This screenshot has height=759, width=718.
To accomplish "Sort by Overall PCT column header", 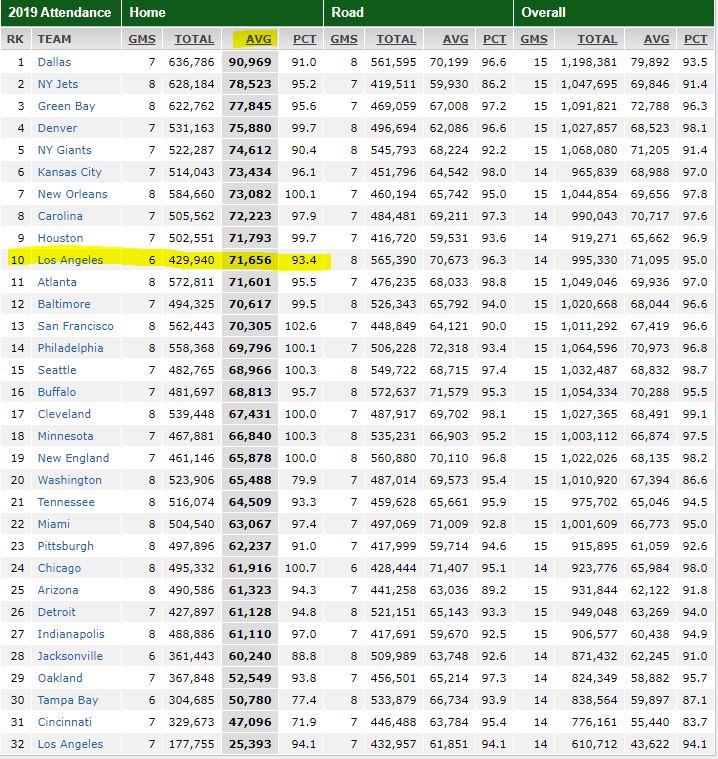I will click(x=695, y=39).
